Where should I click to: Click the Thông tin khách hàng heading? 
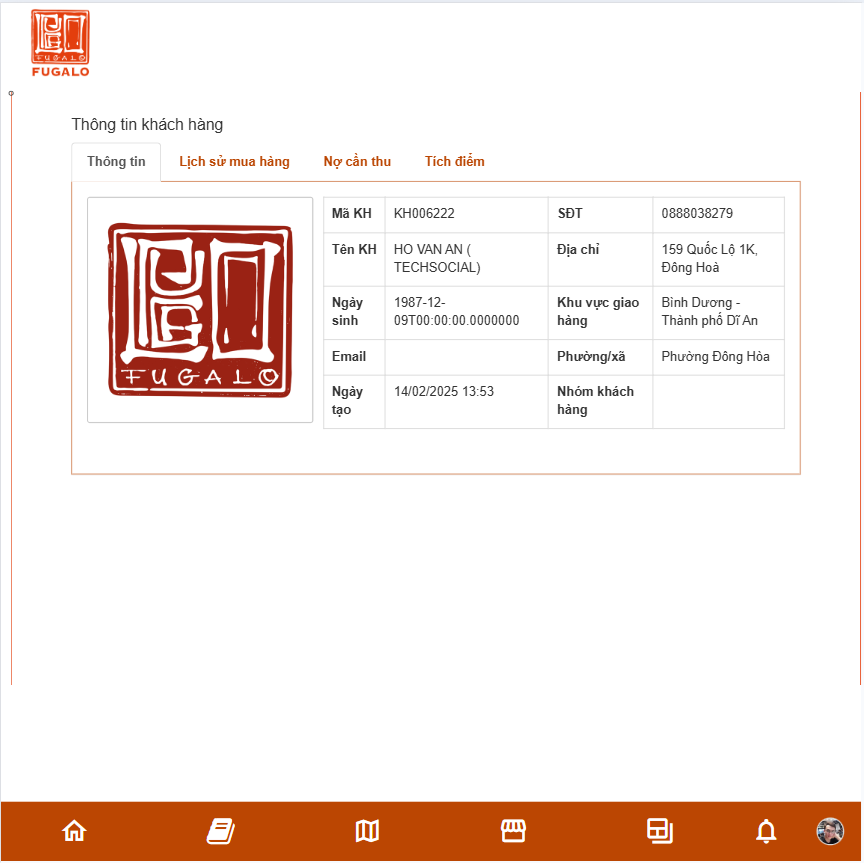[x=147, y=125]
